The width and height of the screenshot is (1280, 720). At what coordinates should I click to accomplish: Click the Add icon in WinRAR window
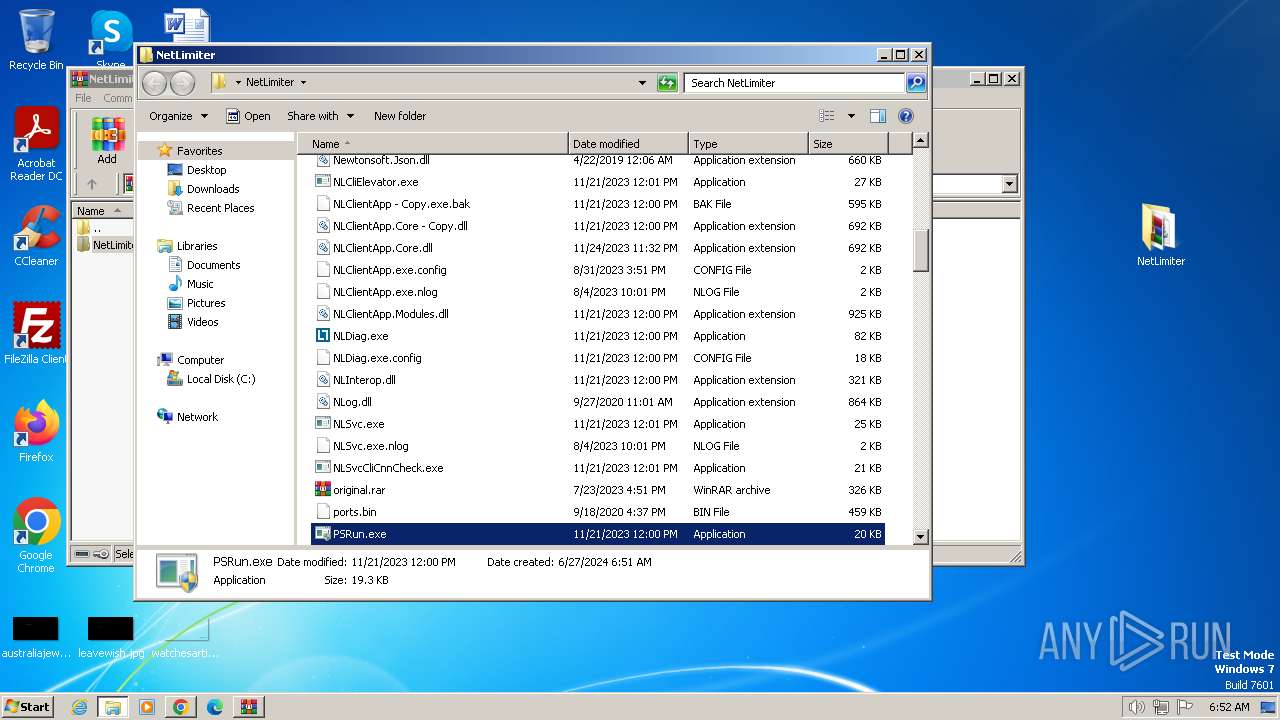tap(107, 140)
